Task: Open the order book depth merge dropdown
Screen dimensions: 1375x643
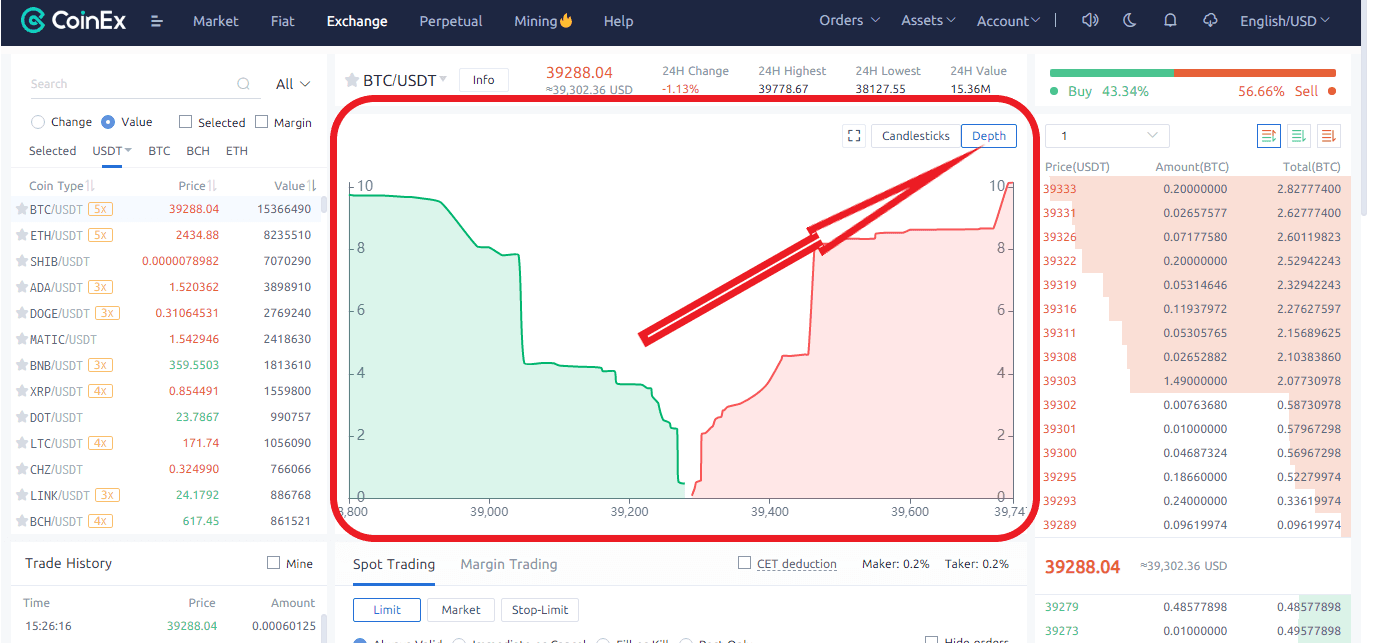Action: (1107, 135)
